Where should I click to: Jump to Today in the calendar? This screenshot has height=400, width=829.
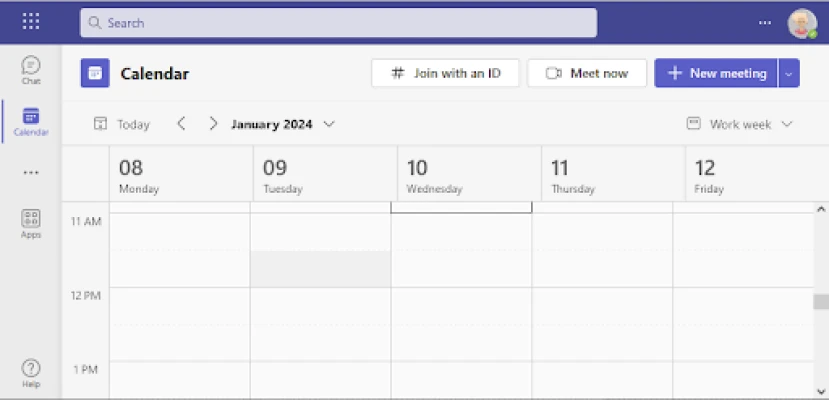(122, 125)
